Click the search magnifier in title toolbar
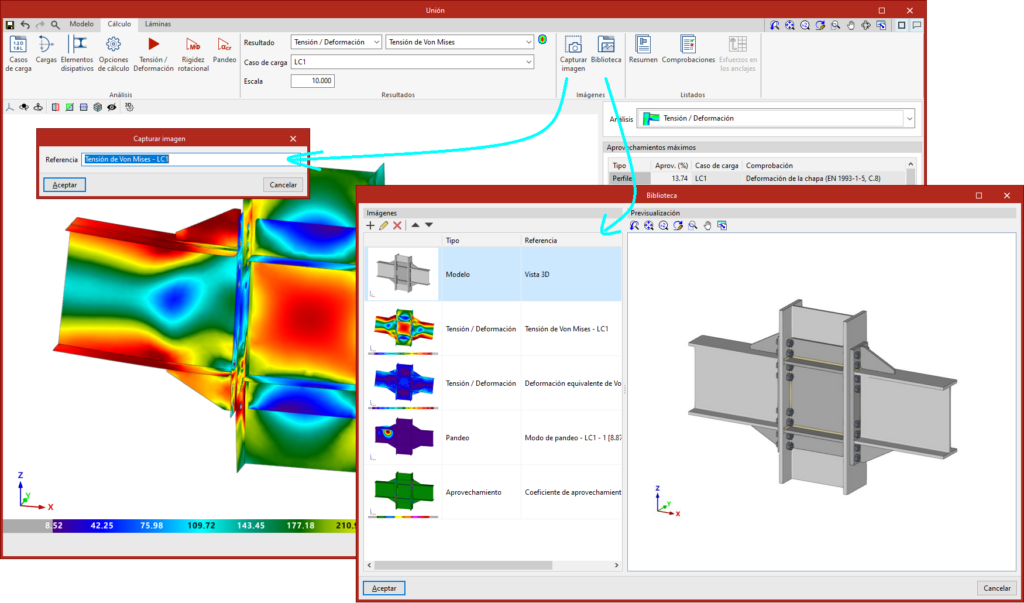Image resolution: width=1024 pixels, height=603 pixels. click(x=56, y=25)
